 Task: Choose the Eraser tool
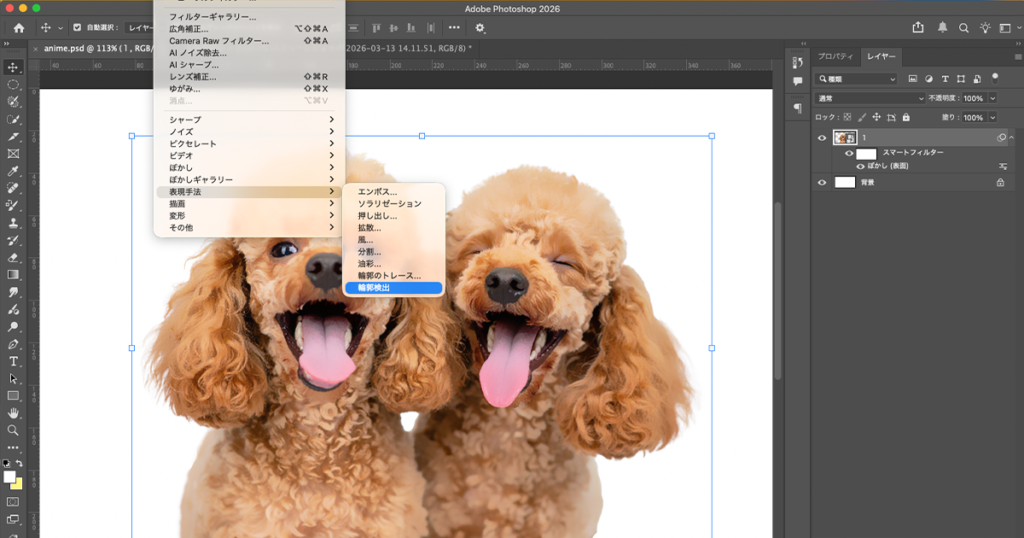(x=13, y=257)
